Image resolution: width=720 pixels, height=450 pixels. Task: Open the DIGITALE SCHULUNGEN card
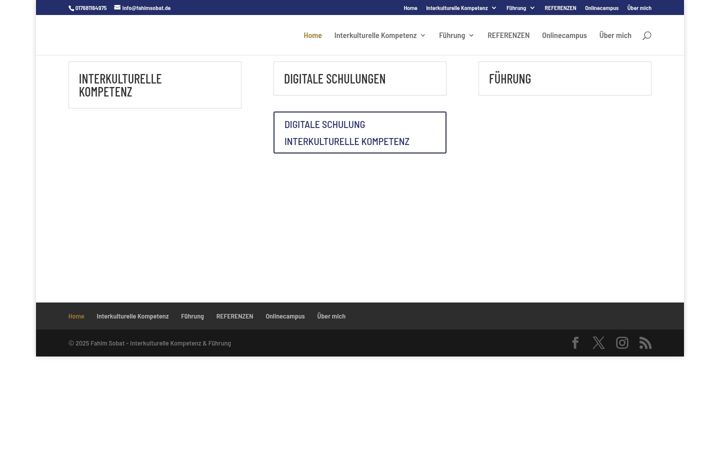(x=360, y=79)
